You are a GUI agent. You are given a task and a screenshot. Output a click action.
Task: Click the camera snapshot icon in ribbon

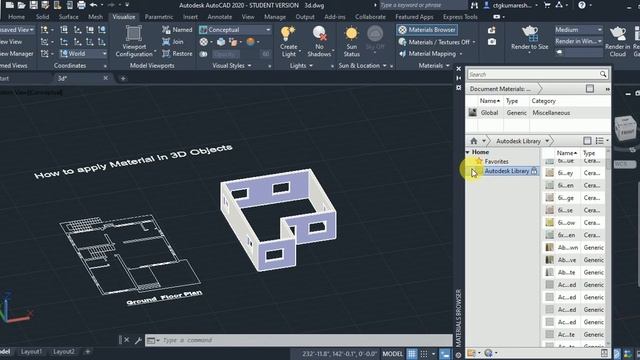pyautogui.click(x=492, y=42)
